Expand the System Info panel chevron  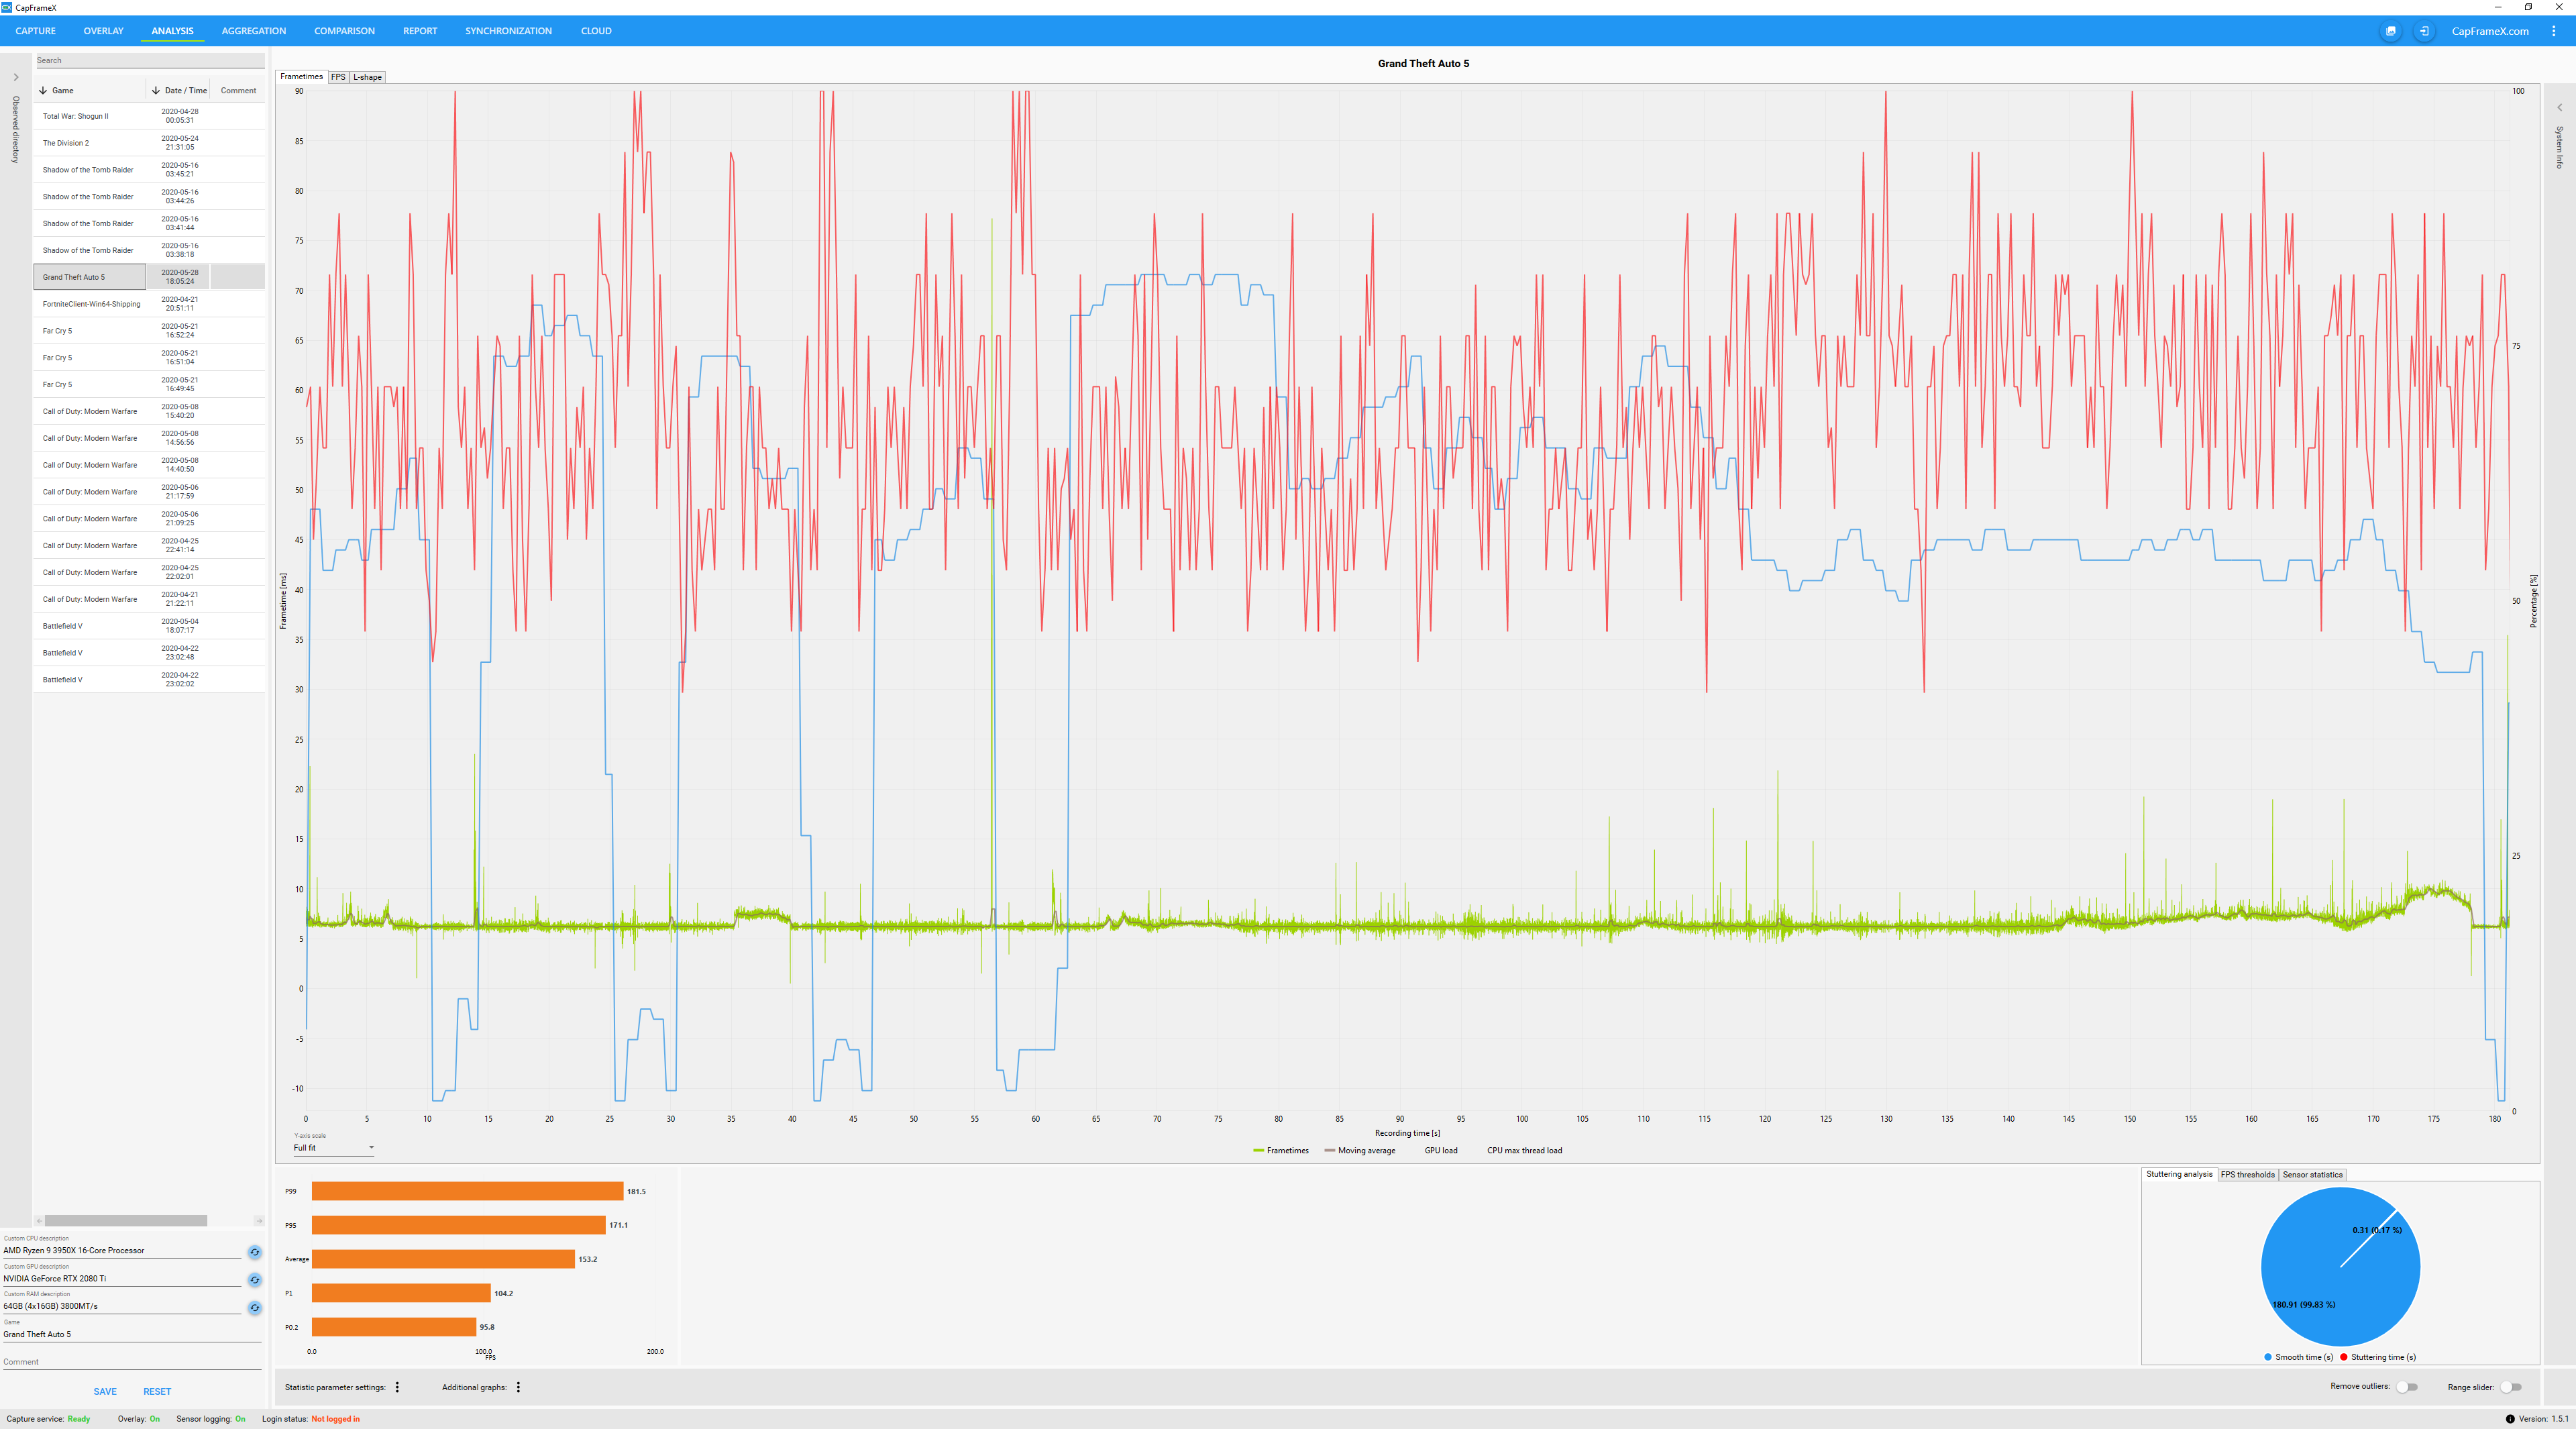tap(2560, 107)
